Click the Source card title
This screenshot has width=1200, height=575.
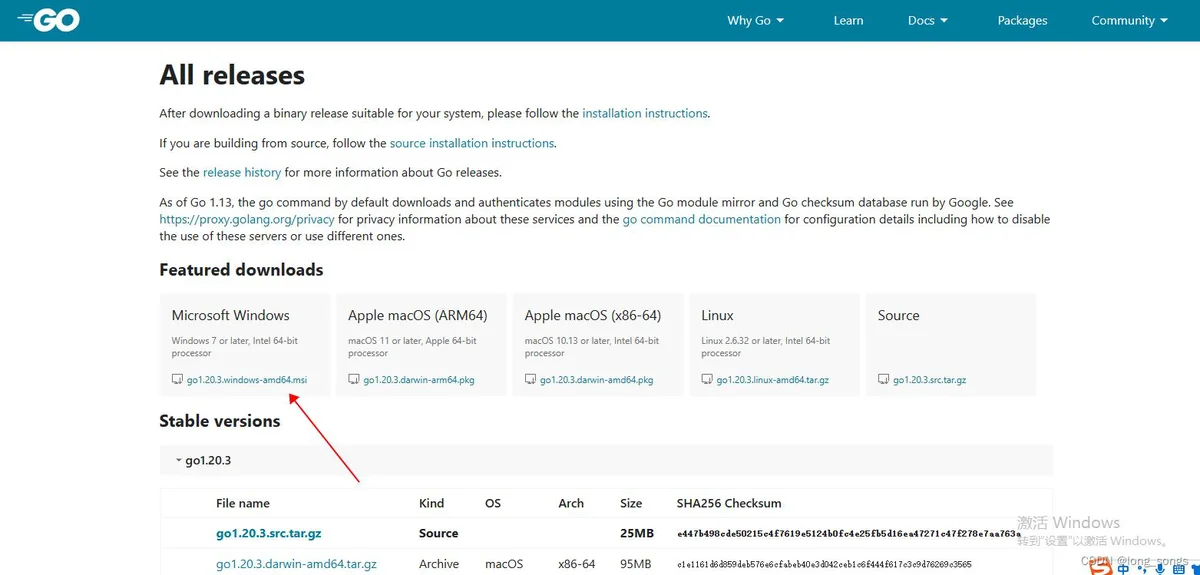[898, 315]
